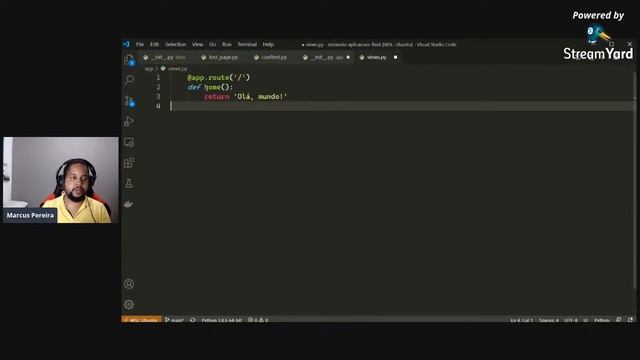
Task: Open the Run and Debug view
Action: [x=129, y=121]
